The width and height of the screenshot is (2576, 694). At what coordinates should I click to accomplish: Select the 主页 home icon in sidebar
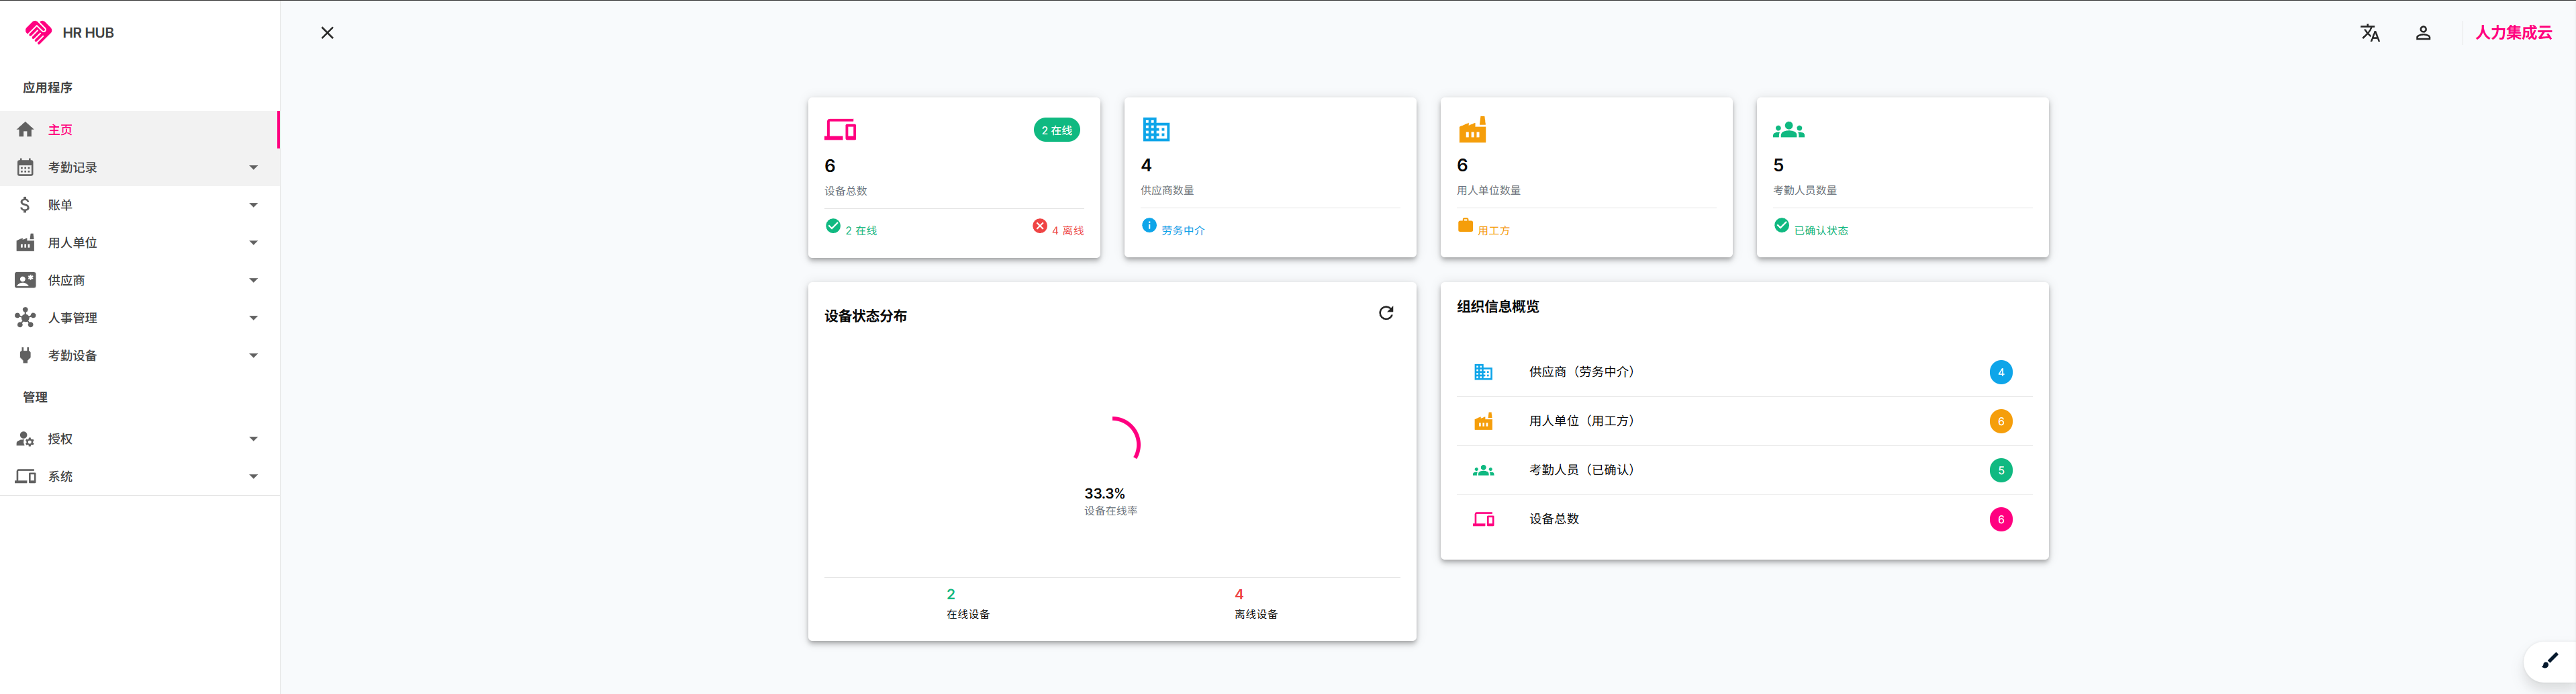click(24, 129)
